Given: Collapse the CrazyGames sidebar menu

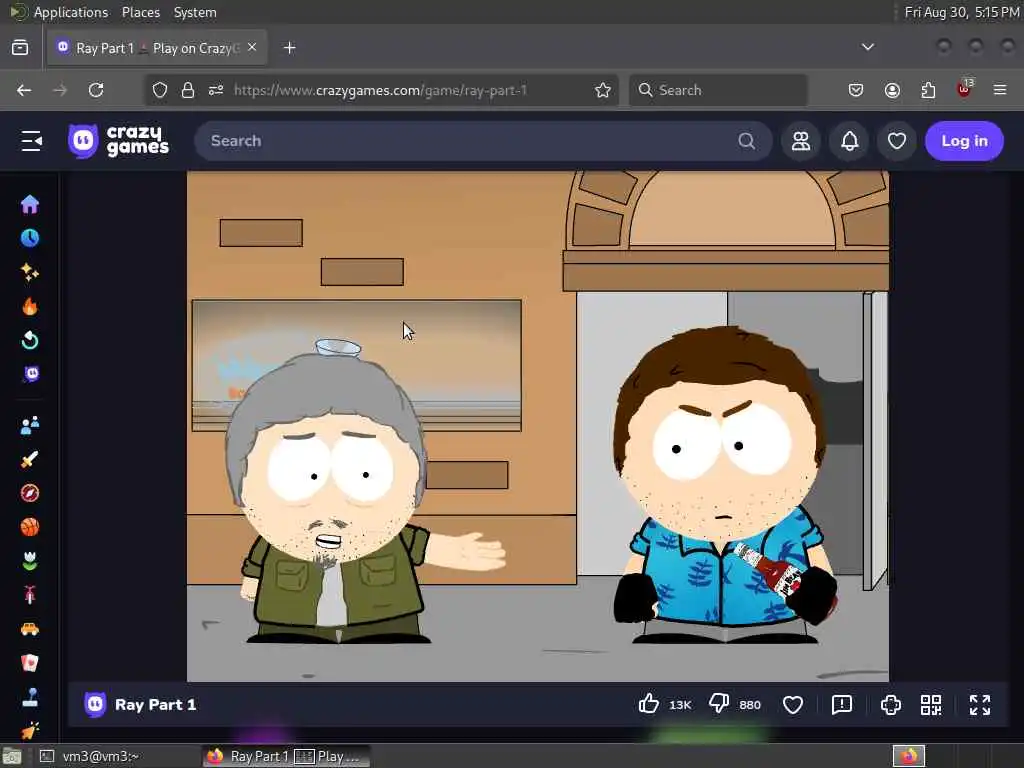Looking at the screenshot, I should tap(31, 141).
